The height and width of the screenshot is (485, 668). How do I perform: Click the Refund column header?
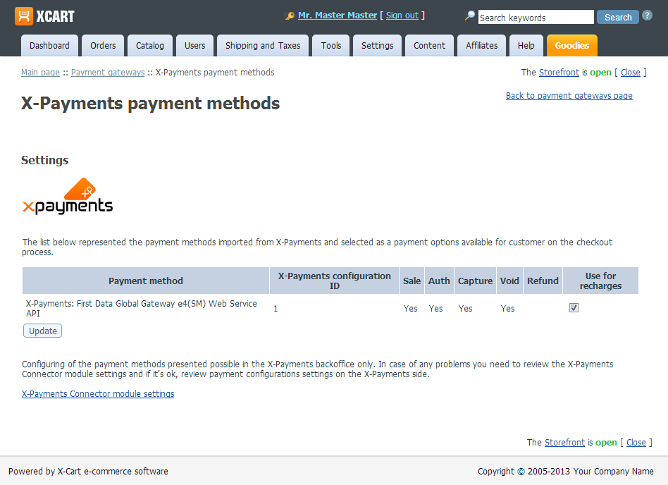coord(543,281)
